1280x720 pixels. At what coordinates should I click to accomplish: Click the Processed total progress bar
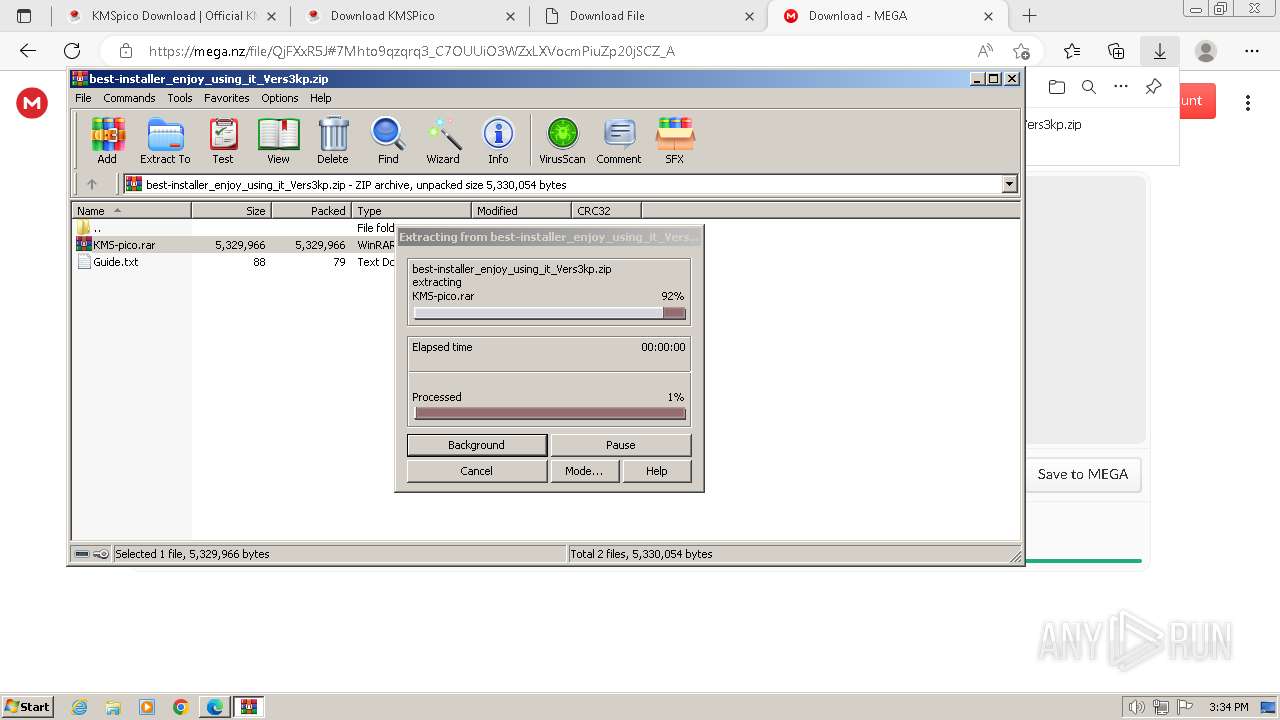click(549, 413)
